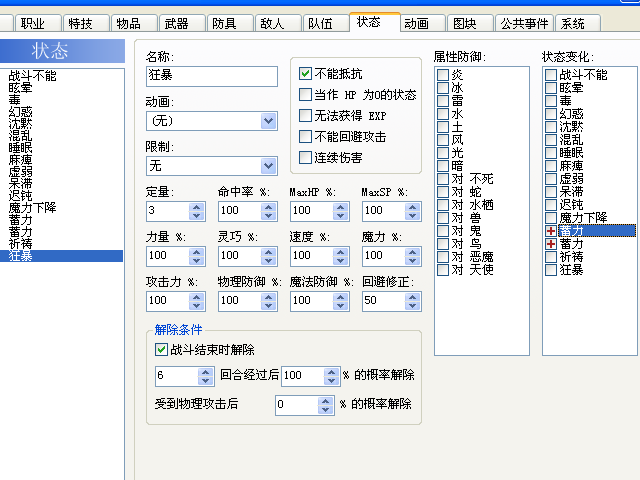
Task: Click the 回避修正 field showing 50
Action: click(x=384, y=301)
